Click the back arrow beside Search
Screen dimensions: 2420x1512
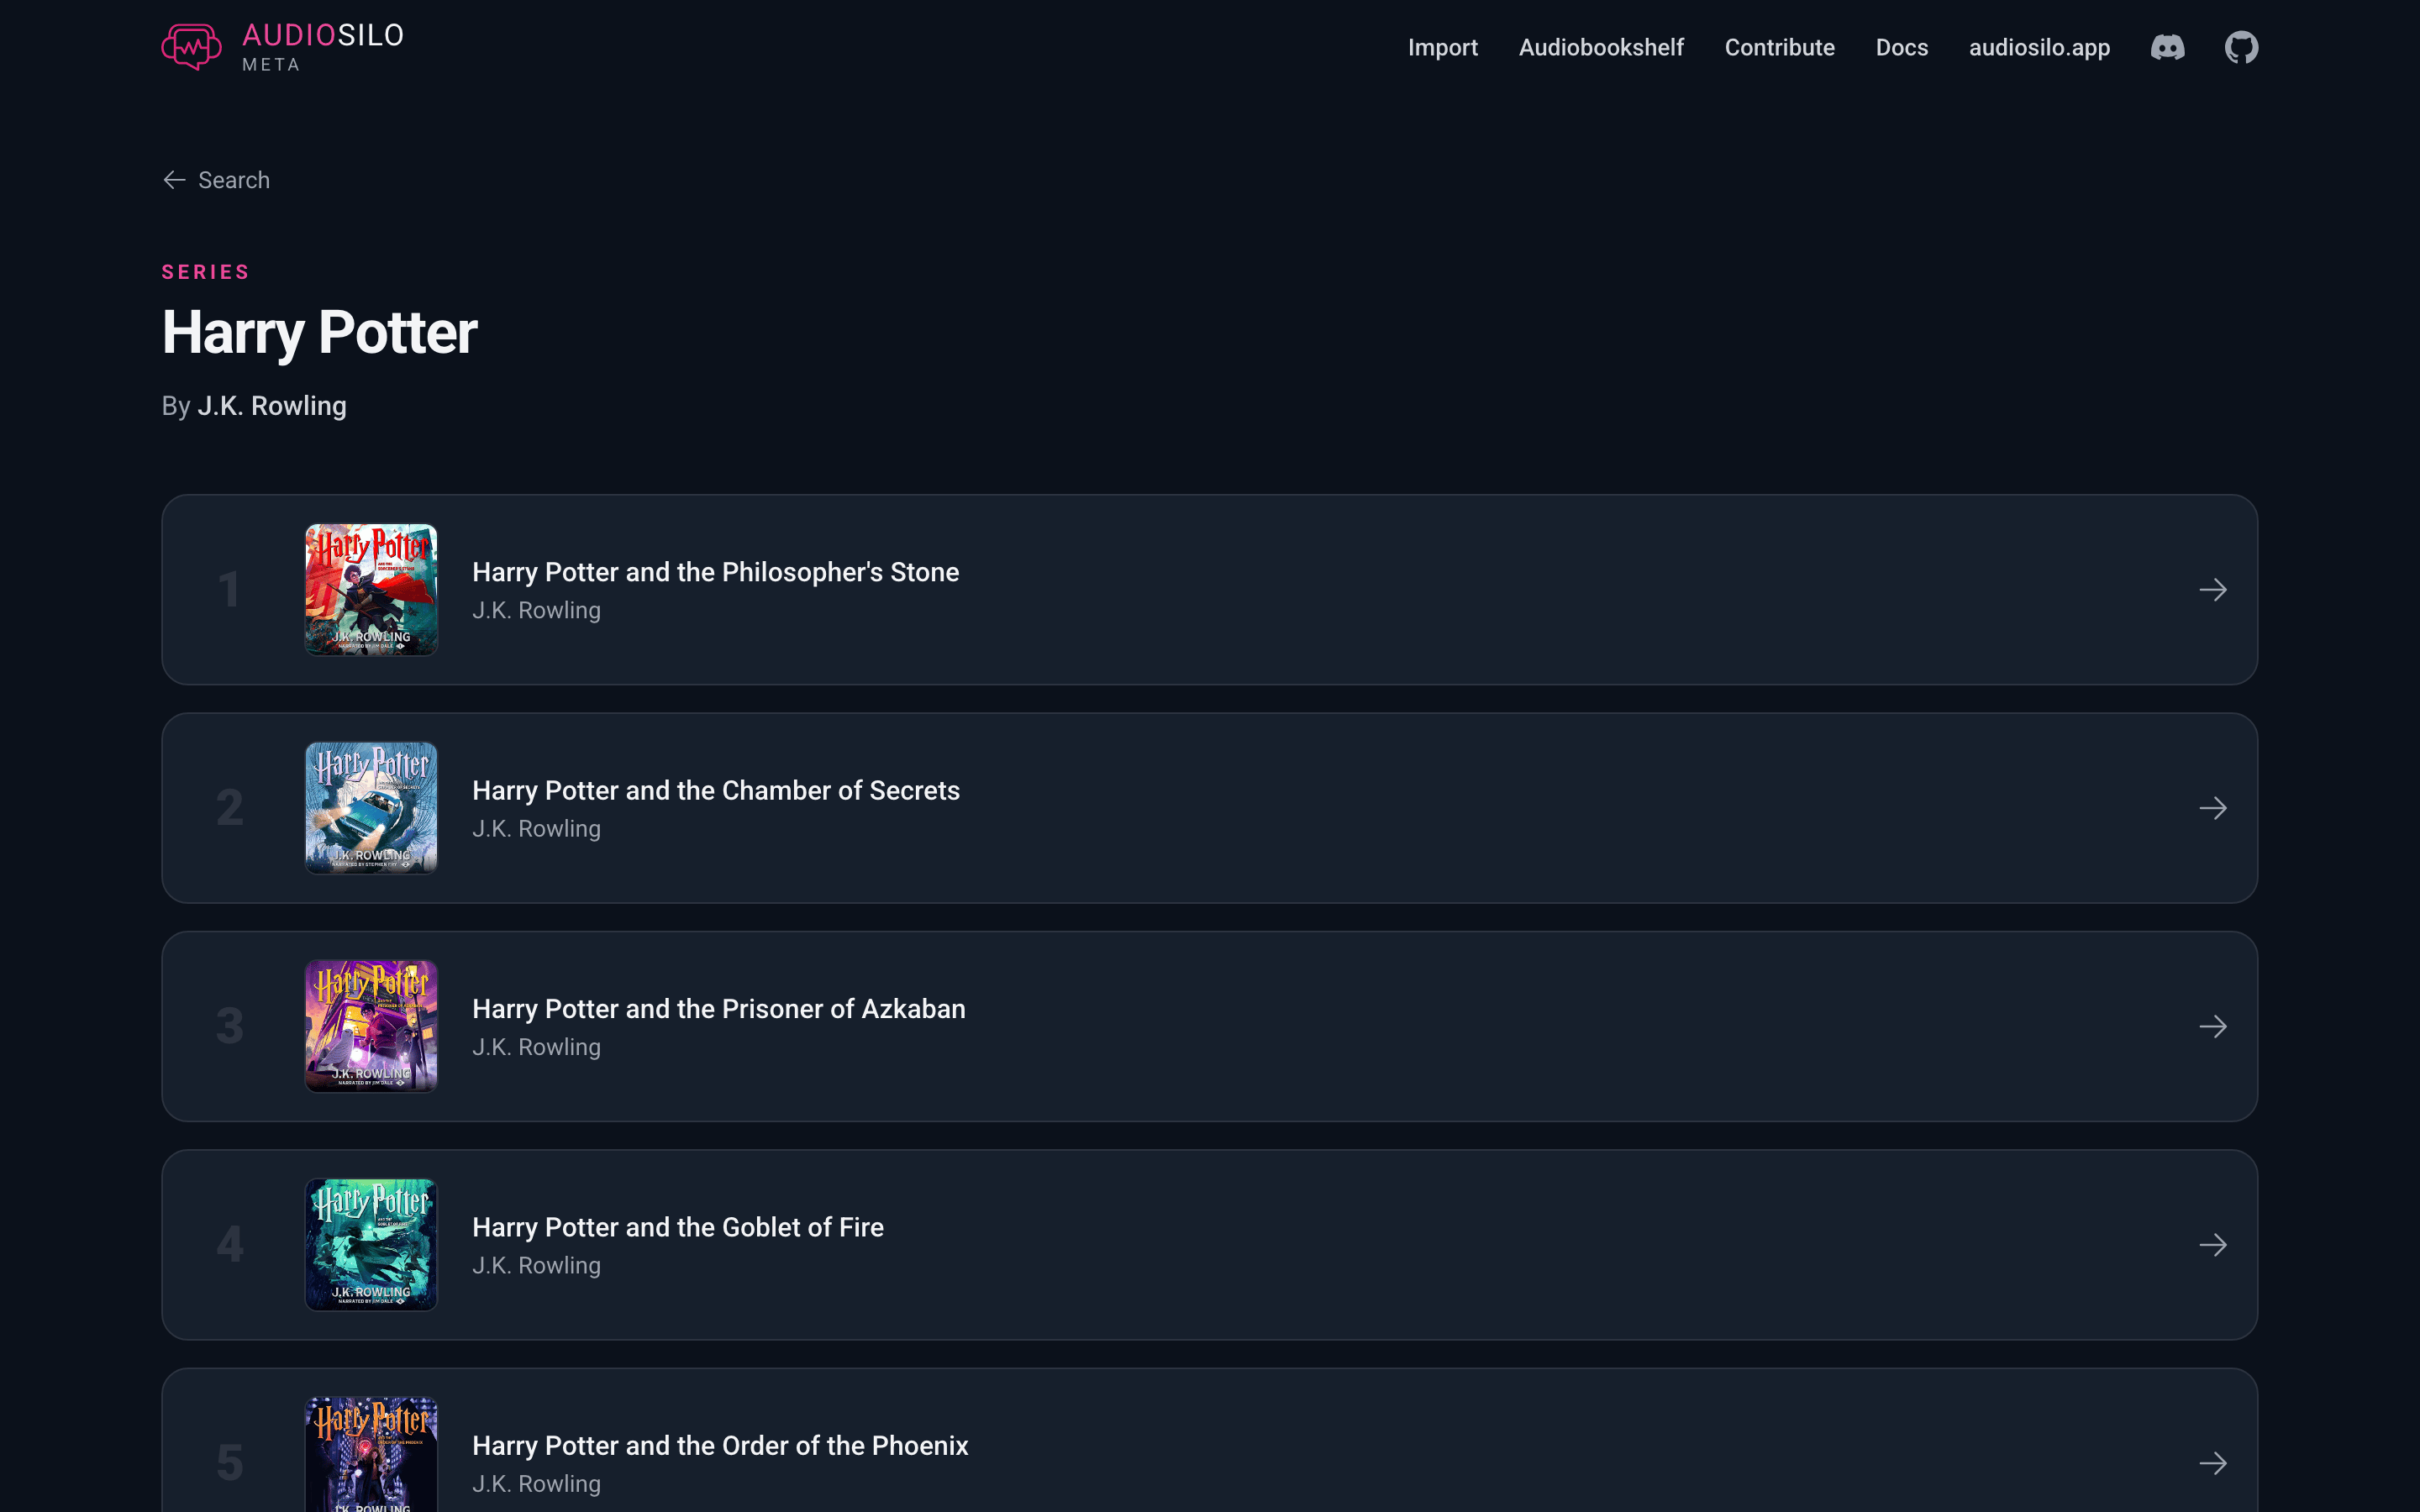click(x=174, y=180)
